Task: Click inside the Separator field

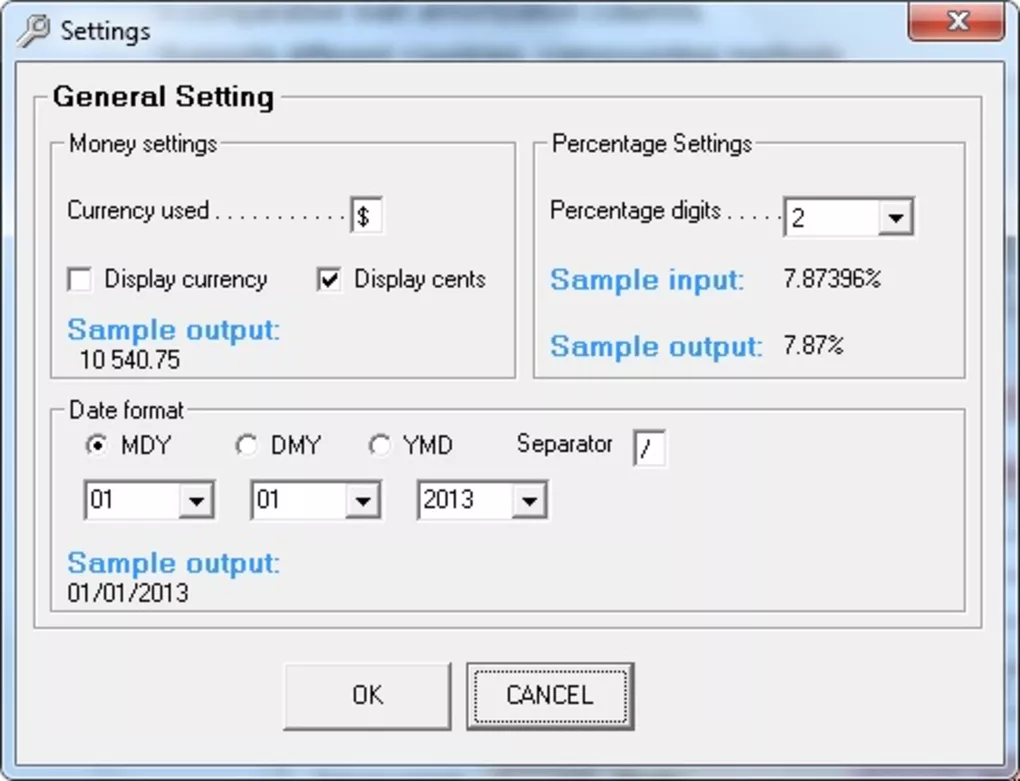Action: click(x=650, y=449)
